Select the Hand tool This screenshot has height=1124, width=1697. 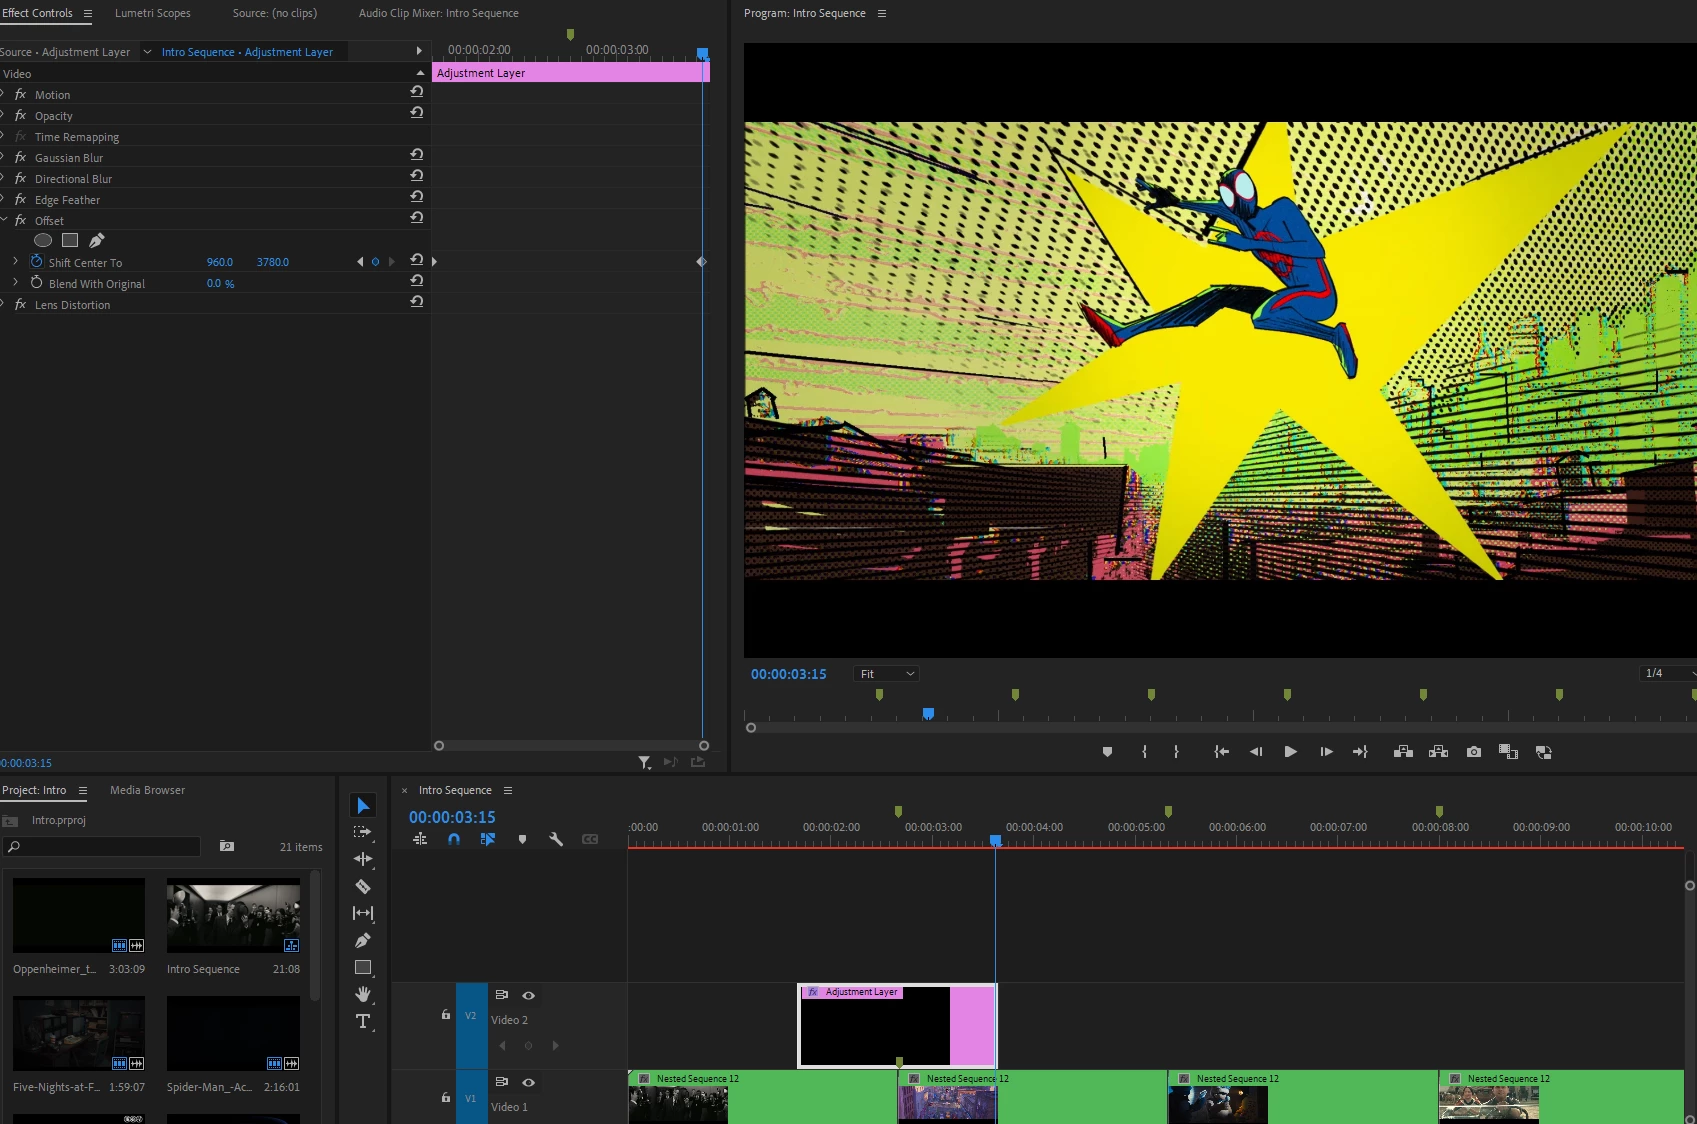(363, 994)
